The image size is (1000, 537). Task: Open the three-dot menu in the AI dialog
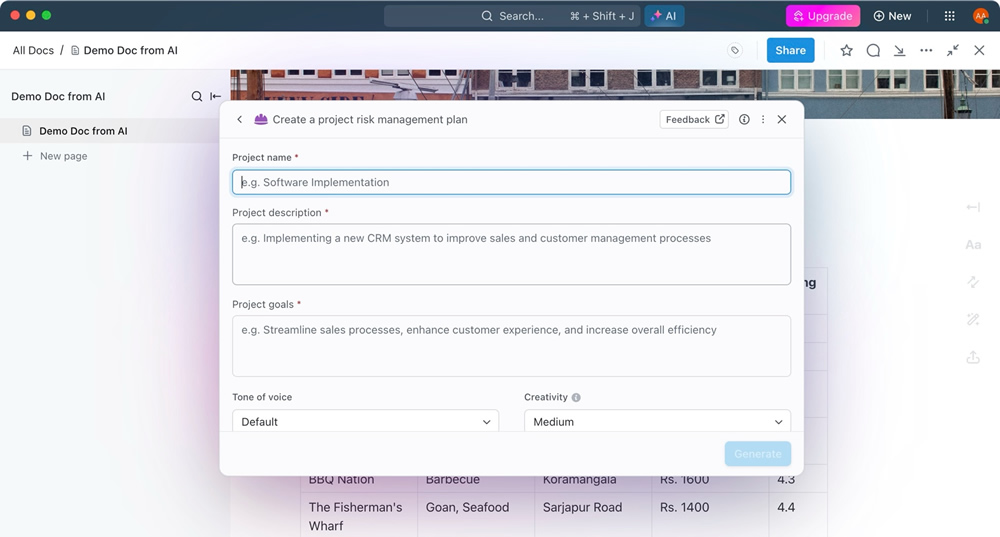[763, 119]
